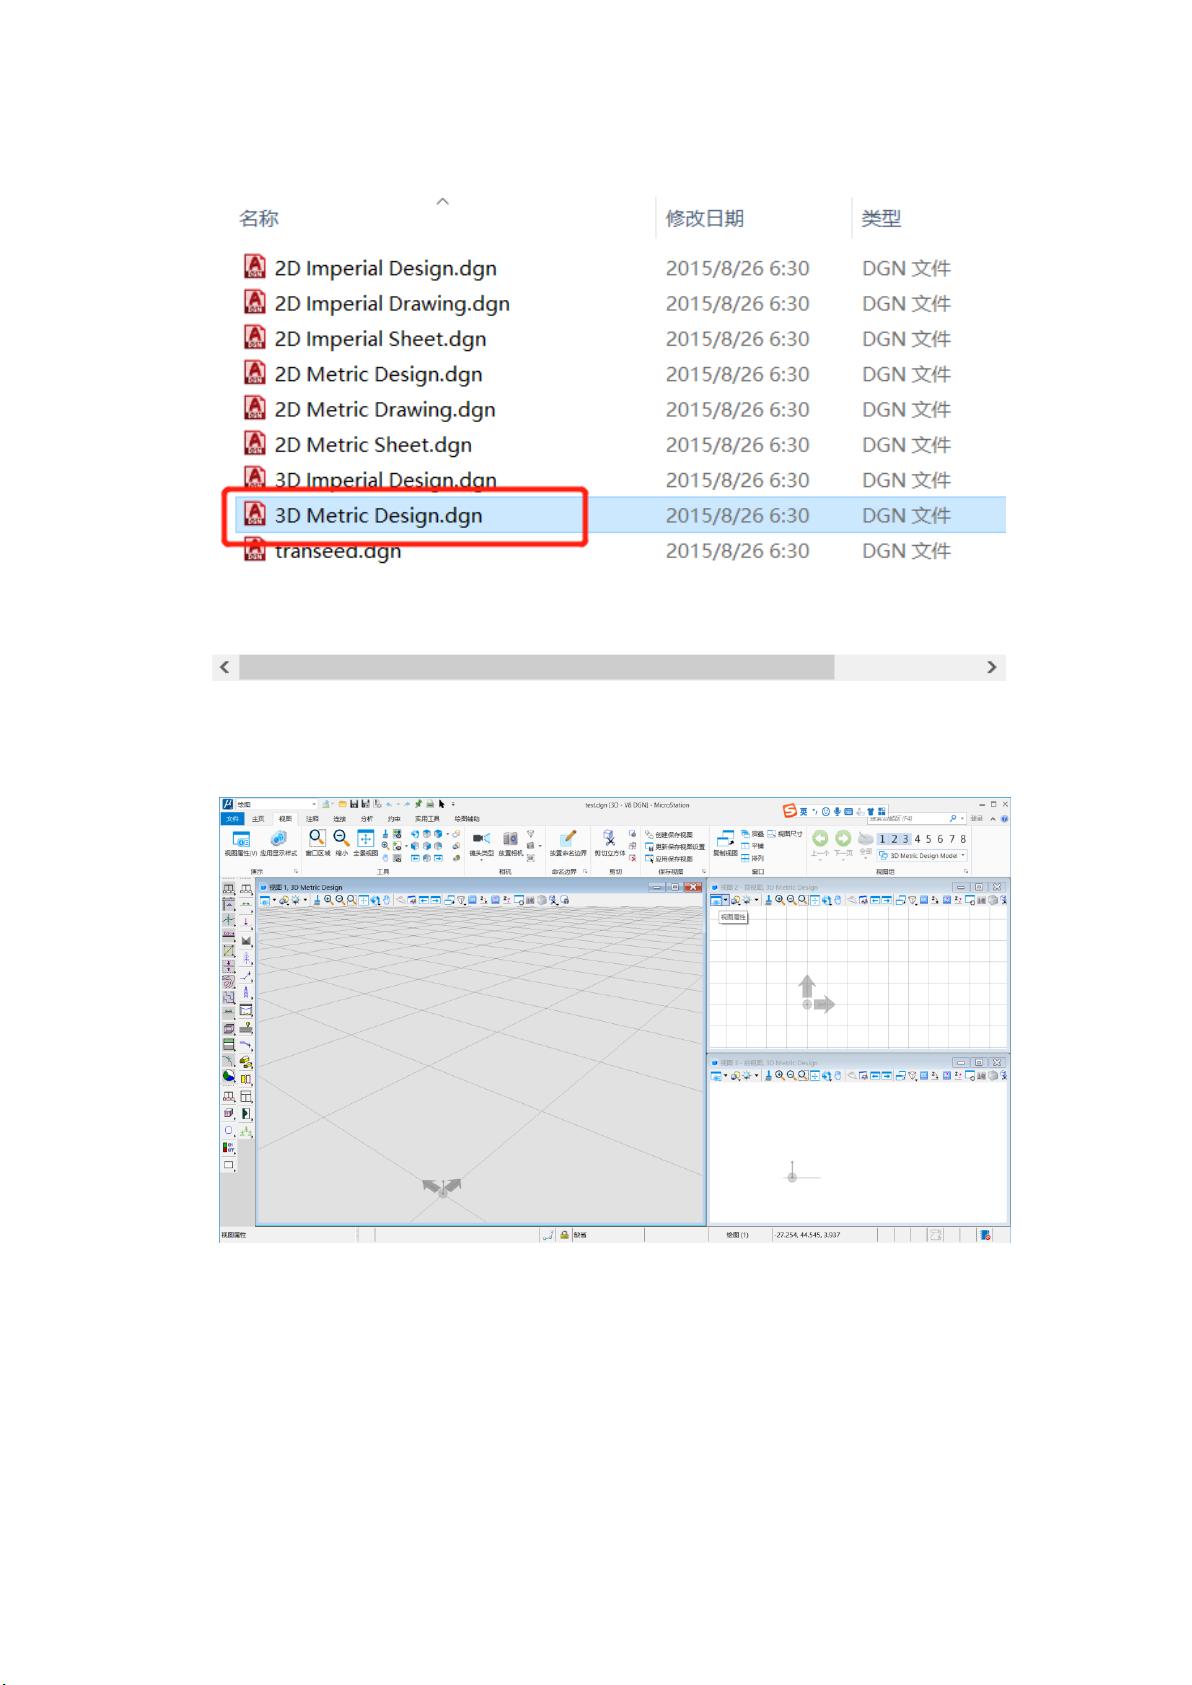The width and height of the screenshot is (1192, 1685).
Task: Toggle view number 1 in view group
Action: point(882,839)
